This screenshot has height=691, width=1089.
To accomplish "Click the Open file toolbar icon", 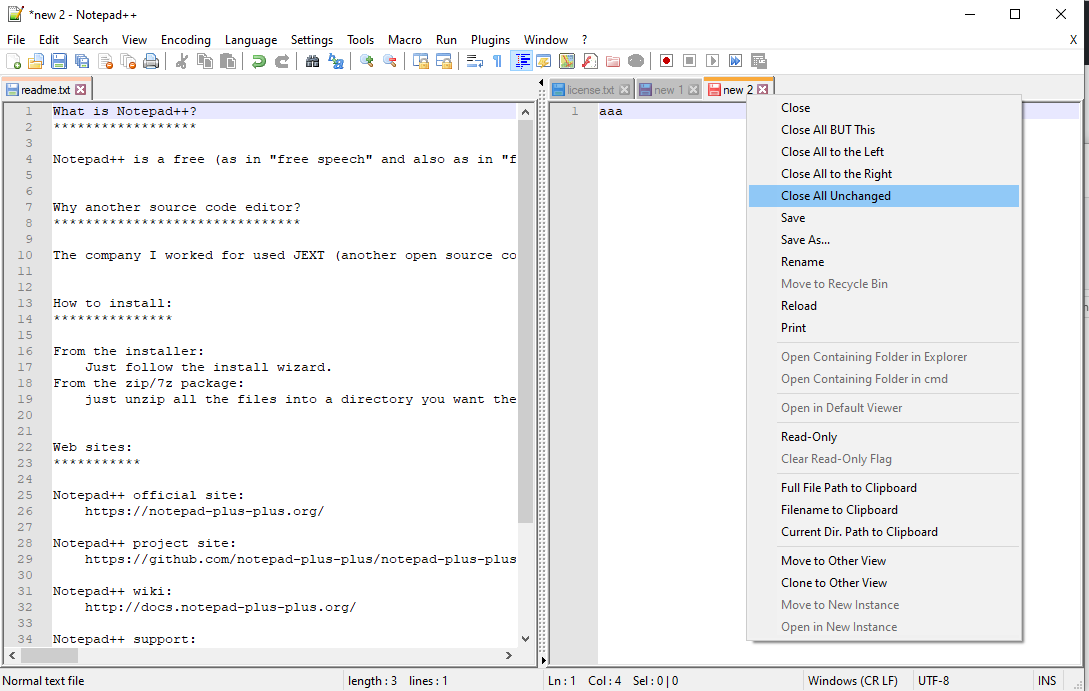I will point(35,61).
